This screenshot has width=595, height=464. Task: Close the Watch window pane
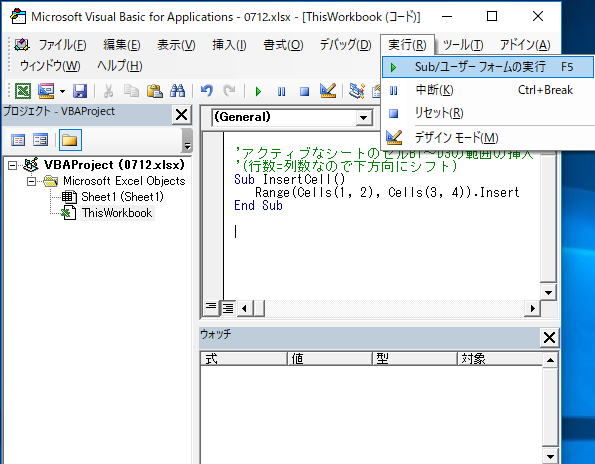(549, 337)
